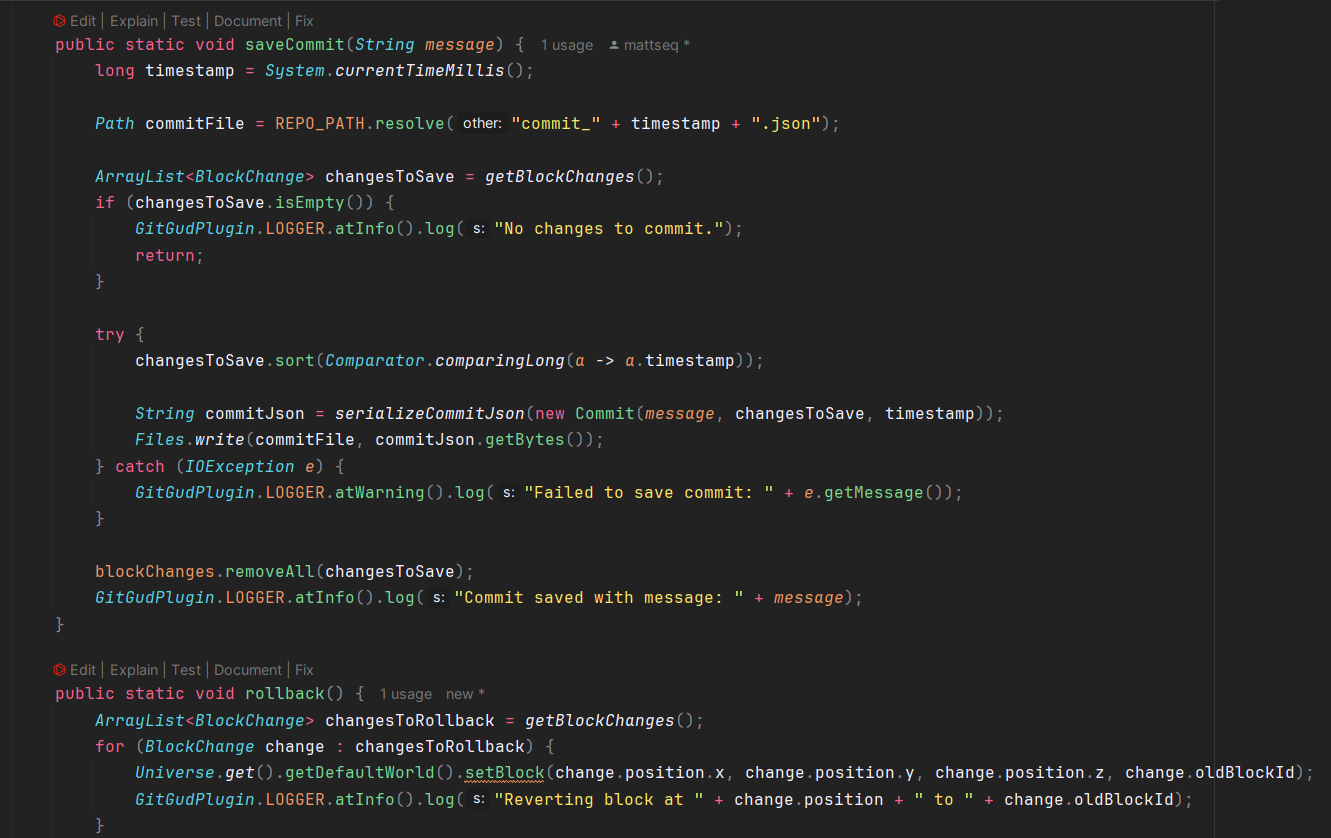This screenshot has height=838, width=1331.
Task: Click the author icon beside mattseq
Action: tap(614, 46)
